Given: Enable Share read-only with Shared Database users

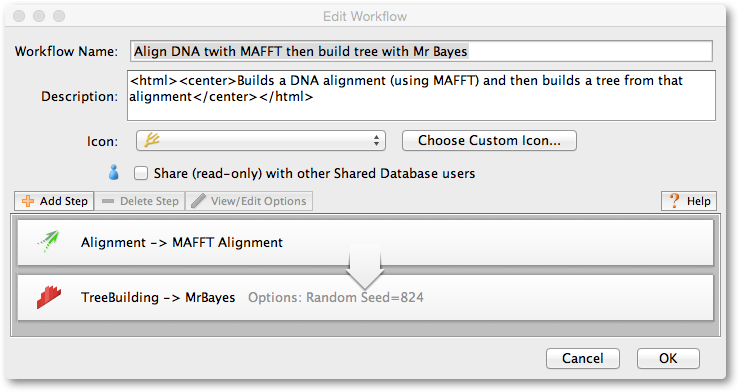Looking at the screenshot, I should 140,173.
